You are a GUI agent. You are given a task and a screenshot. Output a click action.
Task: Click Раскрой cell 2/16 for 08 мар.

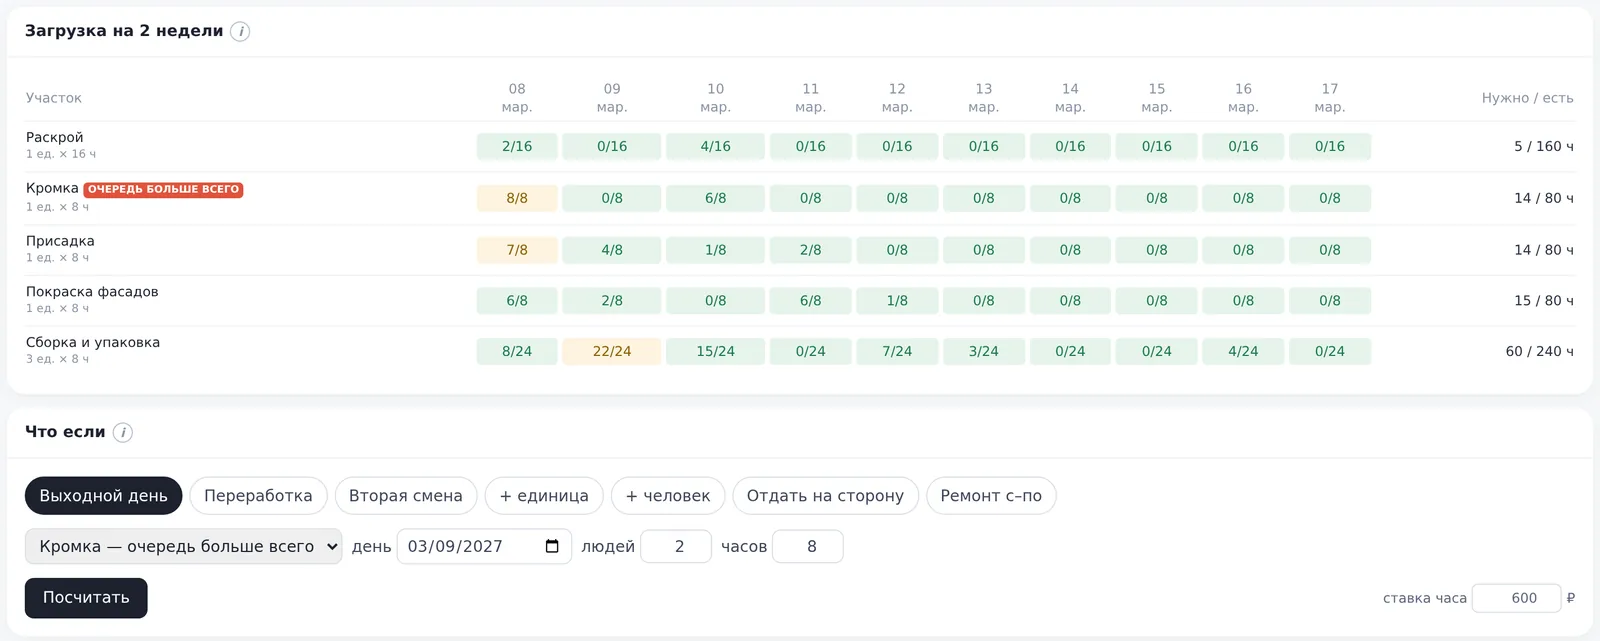pos(517,146)
